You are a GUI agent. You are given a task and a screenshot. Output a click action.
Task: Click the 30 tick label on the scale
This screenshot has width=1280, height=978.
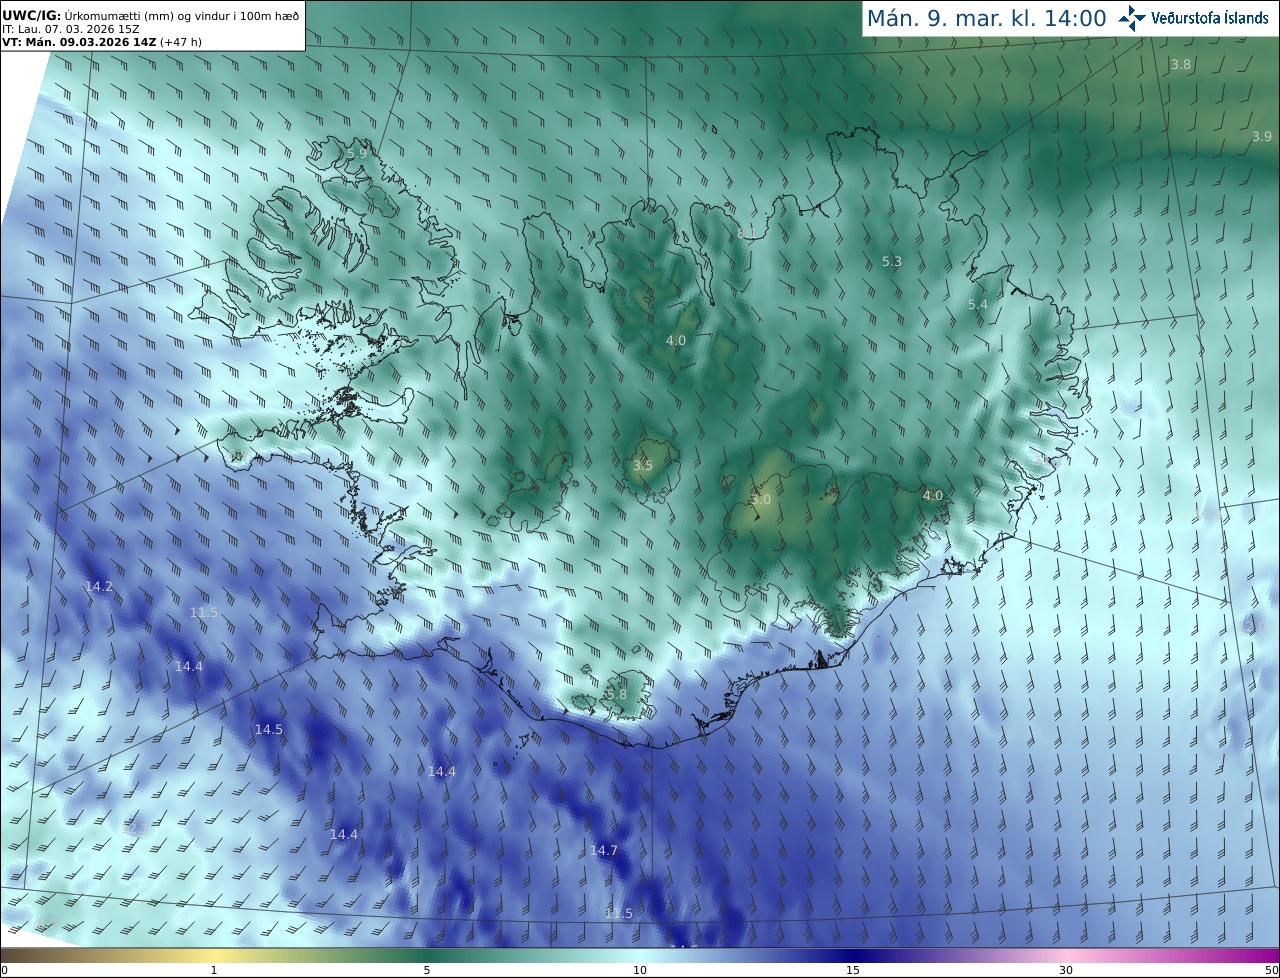[x=1066, y=970]
